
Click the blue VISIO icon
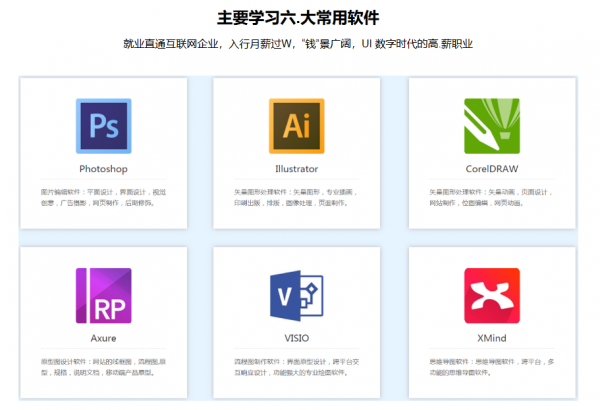297,295
